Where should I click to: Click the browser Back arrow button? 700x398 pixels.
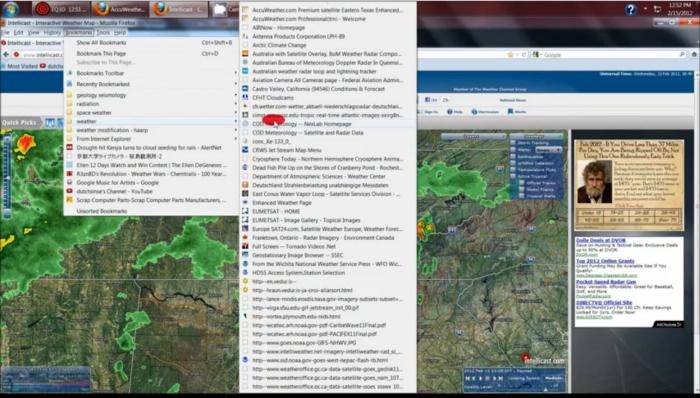point(6,54)
